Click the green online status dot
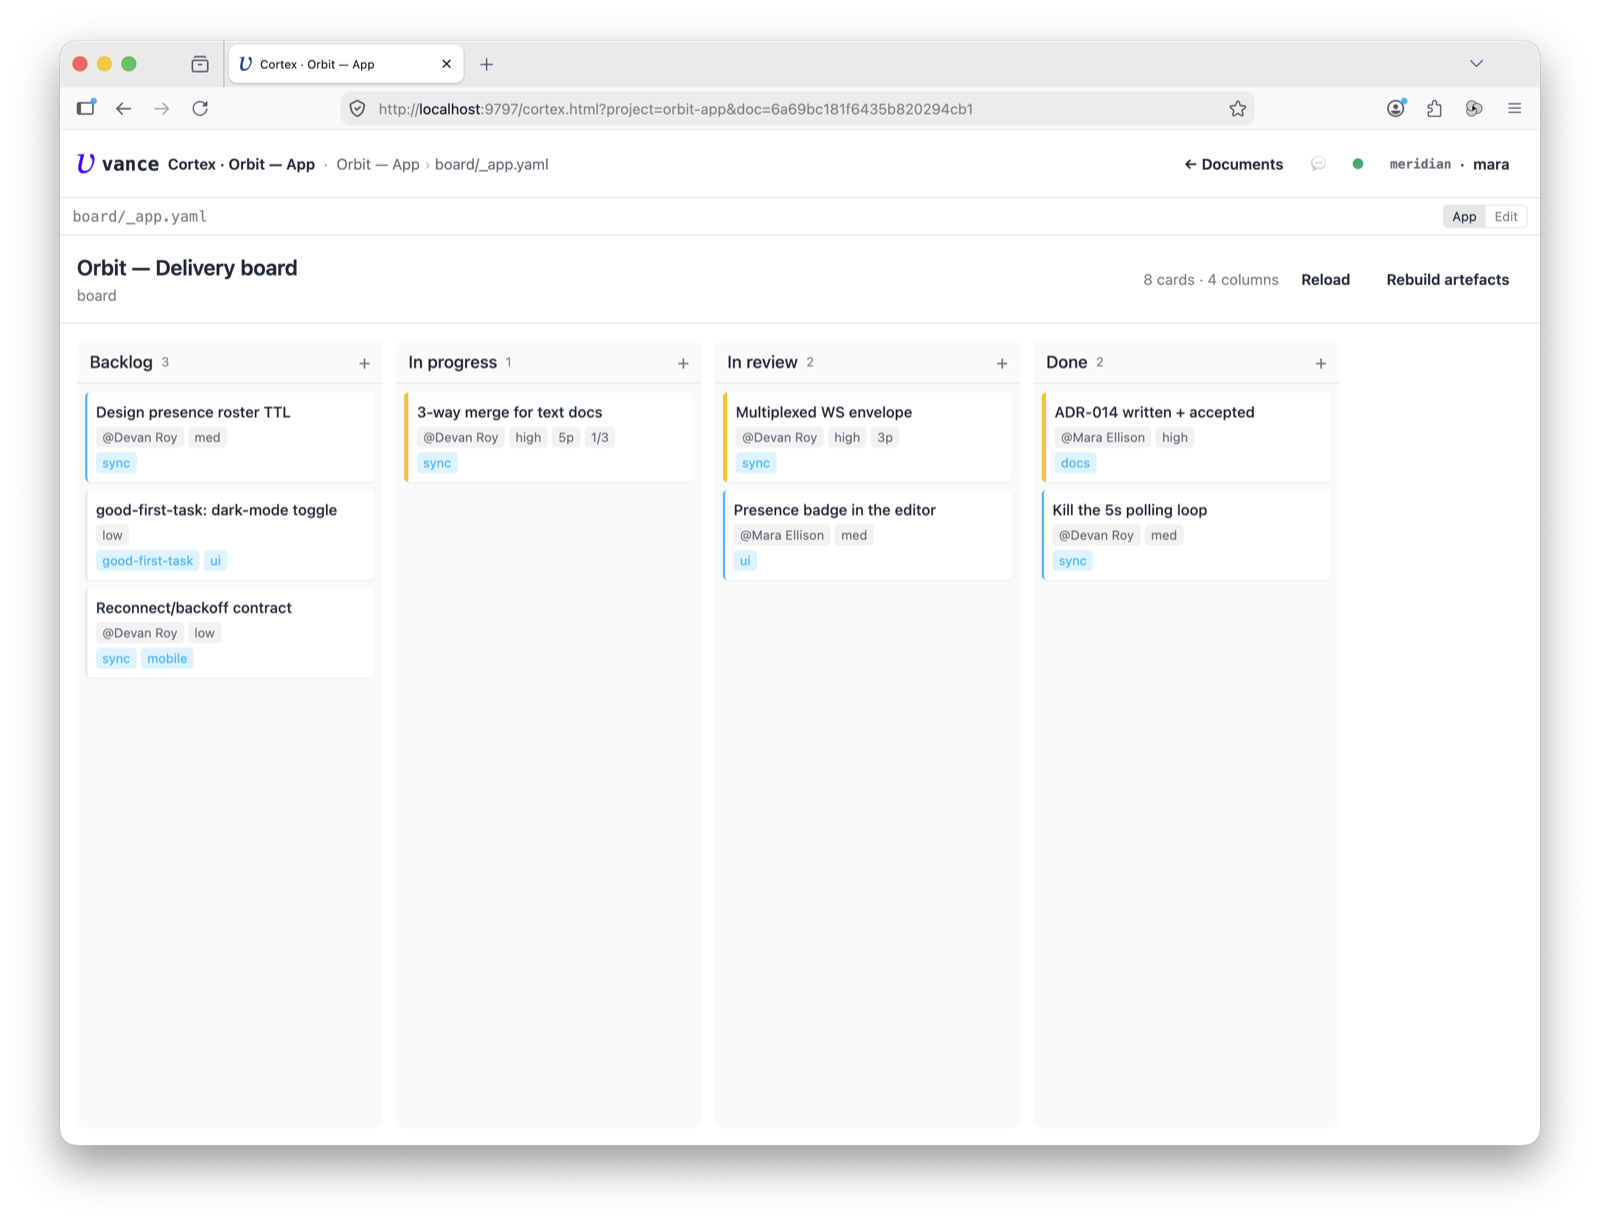The image size is (1600, 1224). pos(1358,164)
